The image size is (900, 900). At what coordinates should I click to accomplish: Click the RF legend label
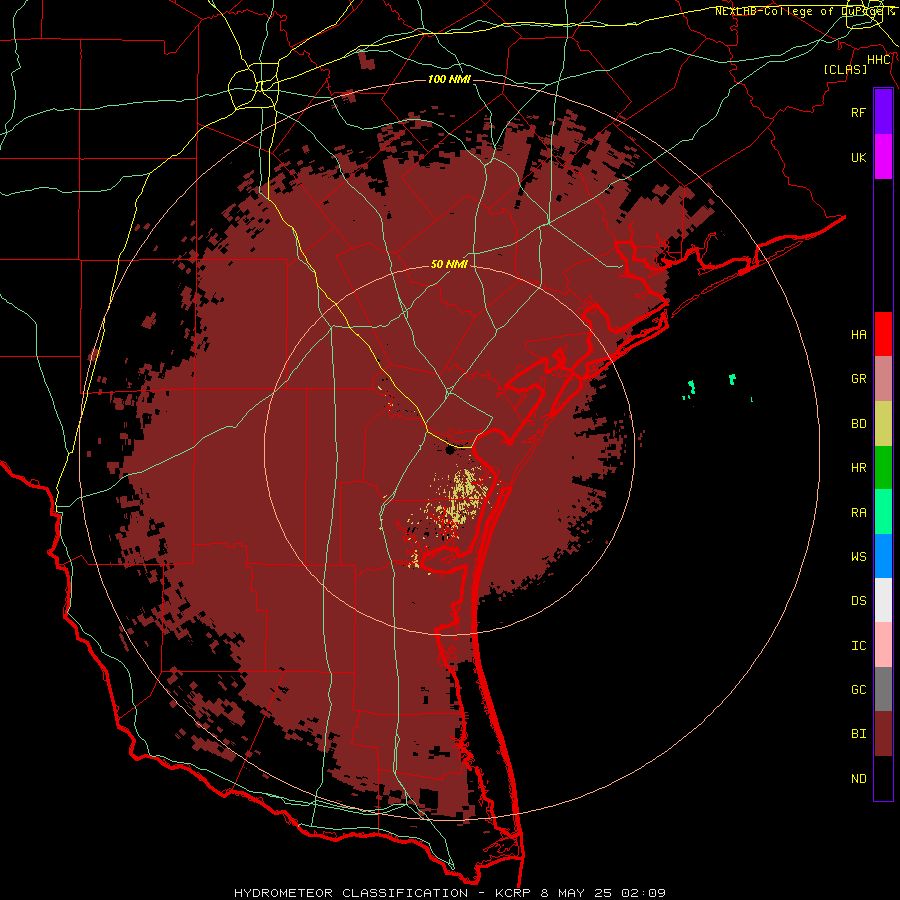coord(858,112)
